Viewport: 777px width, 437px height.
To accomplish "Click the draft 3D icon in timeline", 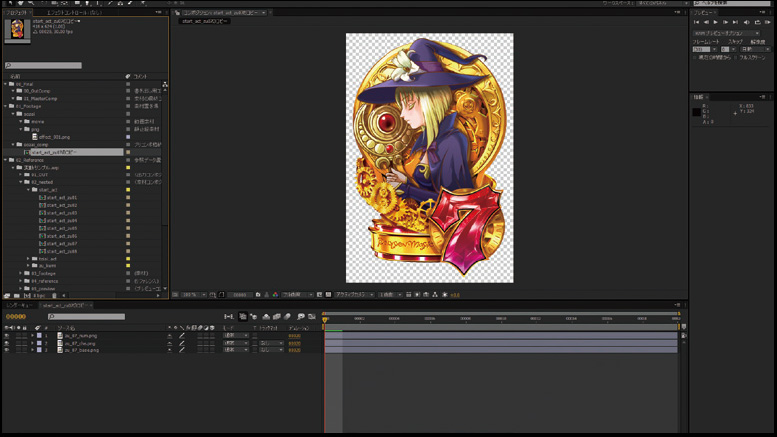I will point(253,316).
